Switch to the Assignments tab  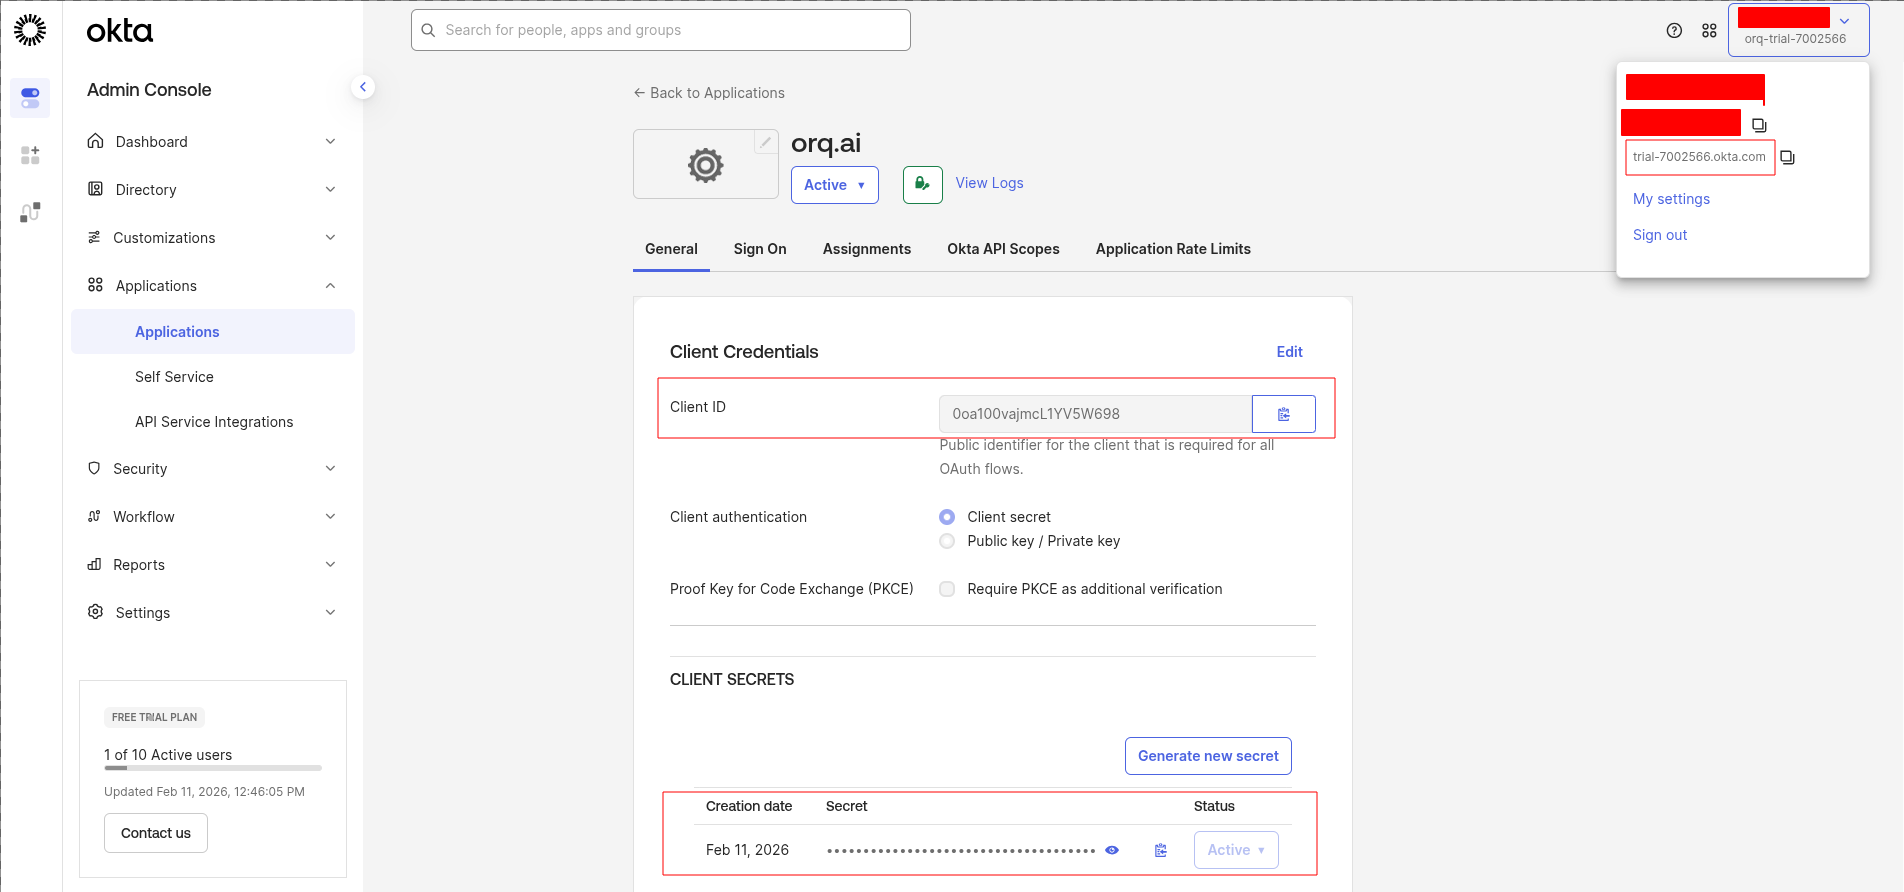tap(867, 249)
